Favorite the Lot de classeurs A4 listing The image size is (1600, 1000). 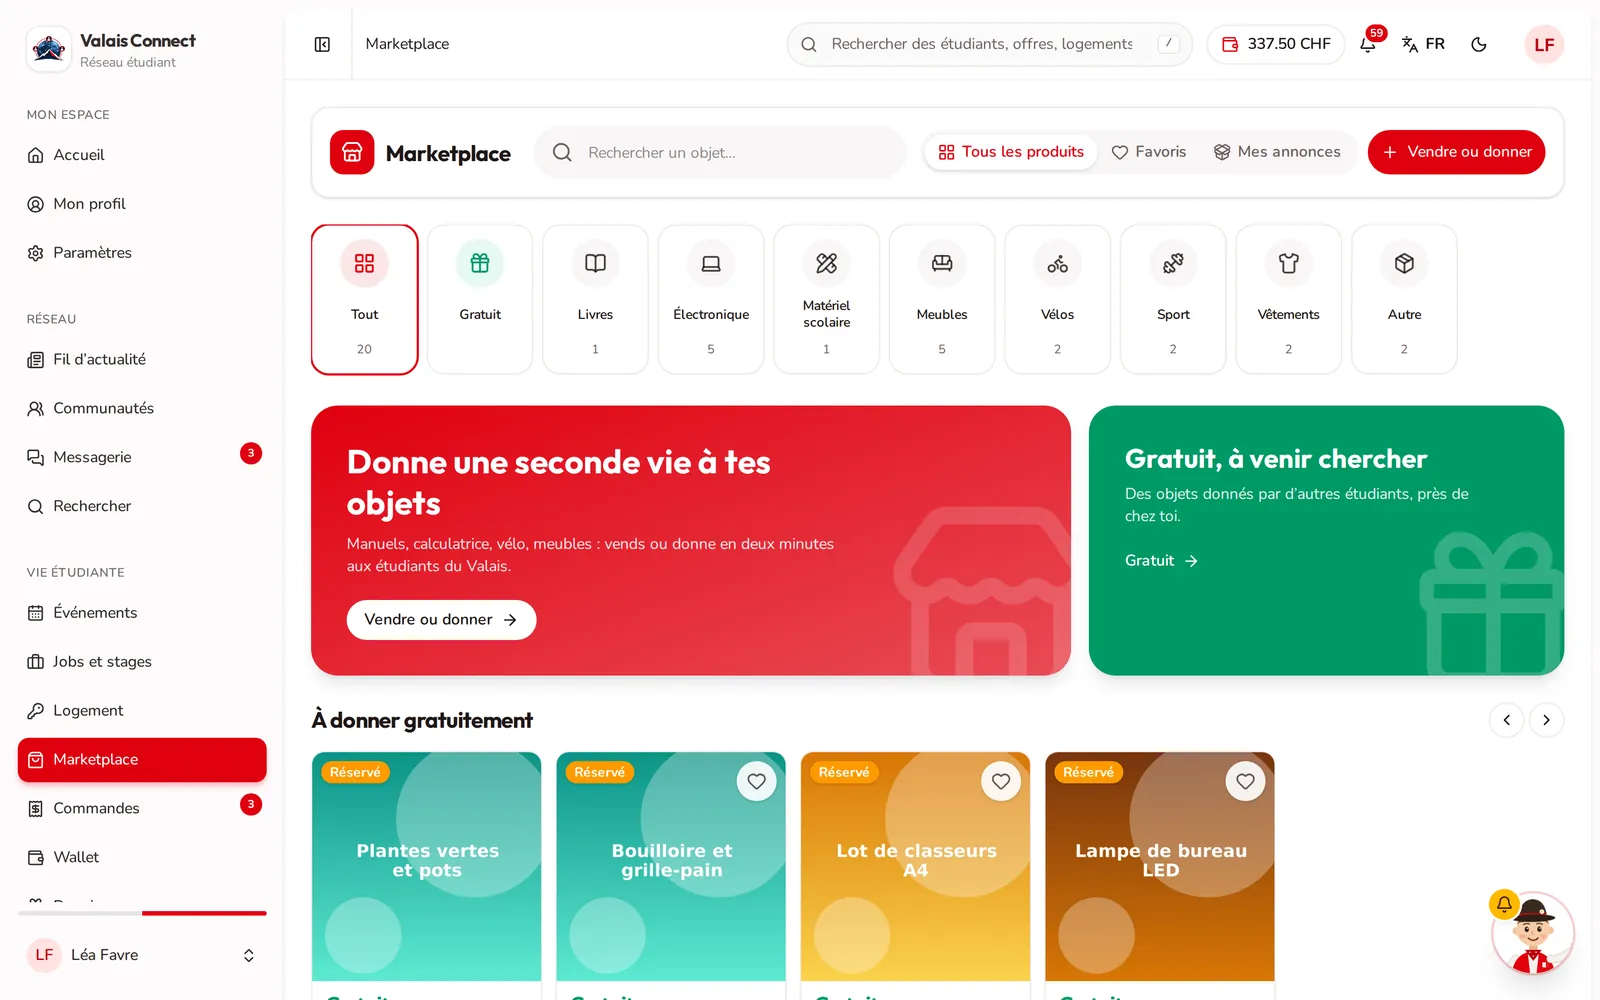pyautogui.click(x=1001, y=782)
